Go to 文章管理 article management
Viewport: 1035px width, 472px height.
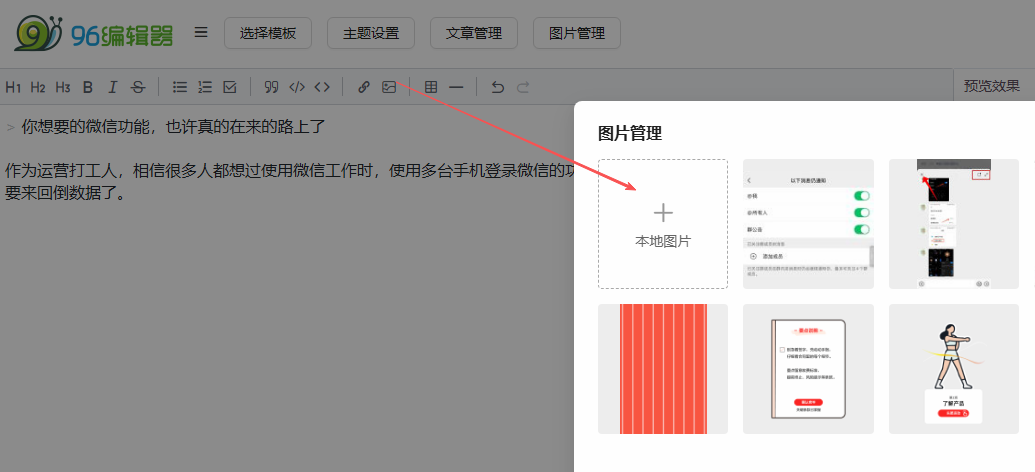(474, 33)
